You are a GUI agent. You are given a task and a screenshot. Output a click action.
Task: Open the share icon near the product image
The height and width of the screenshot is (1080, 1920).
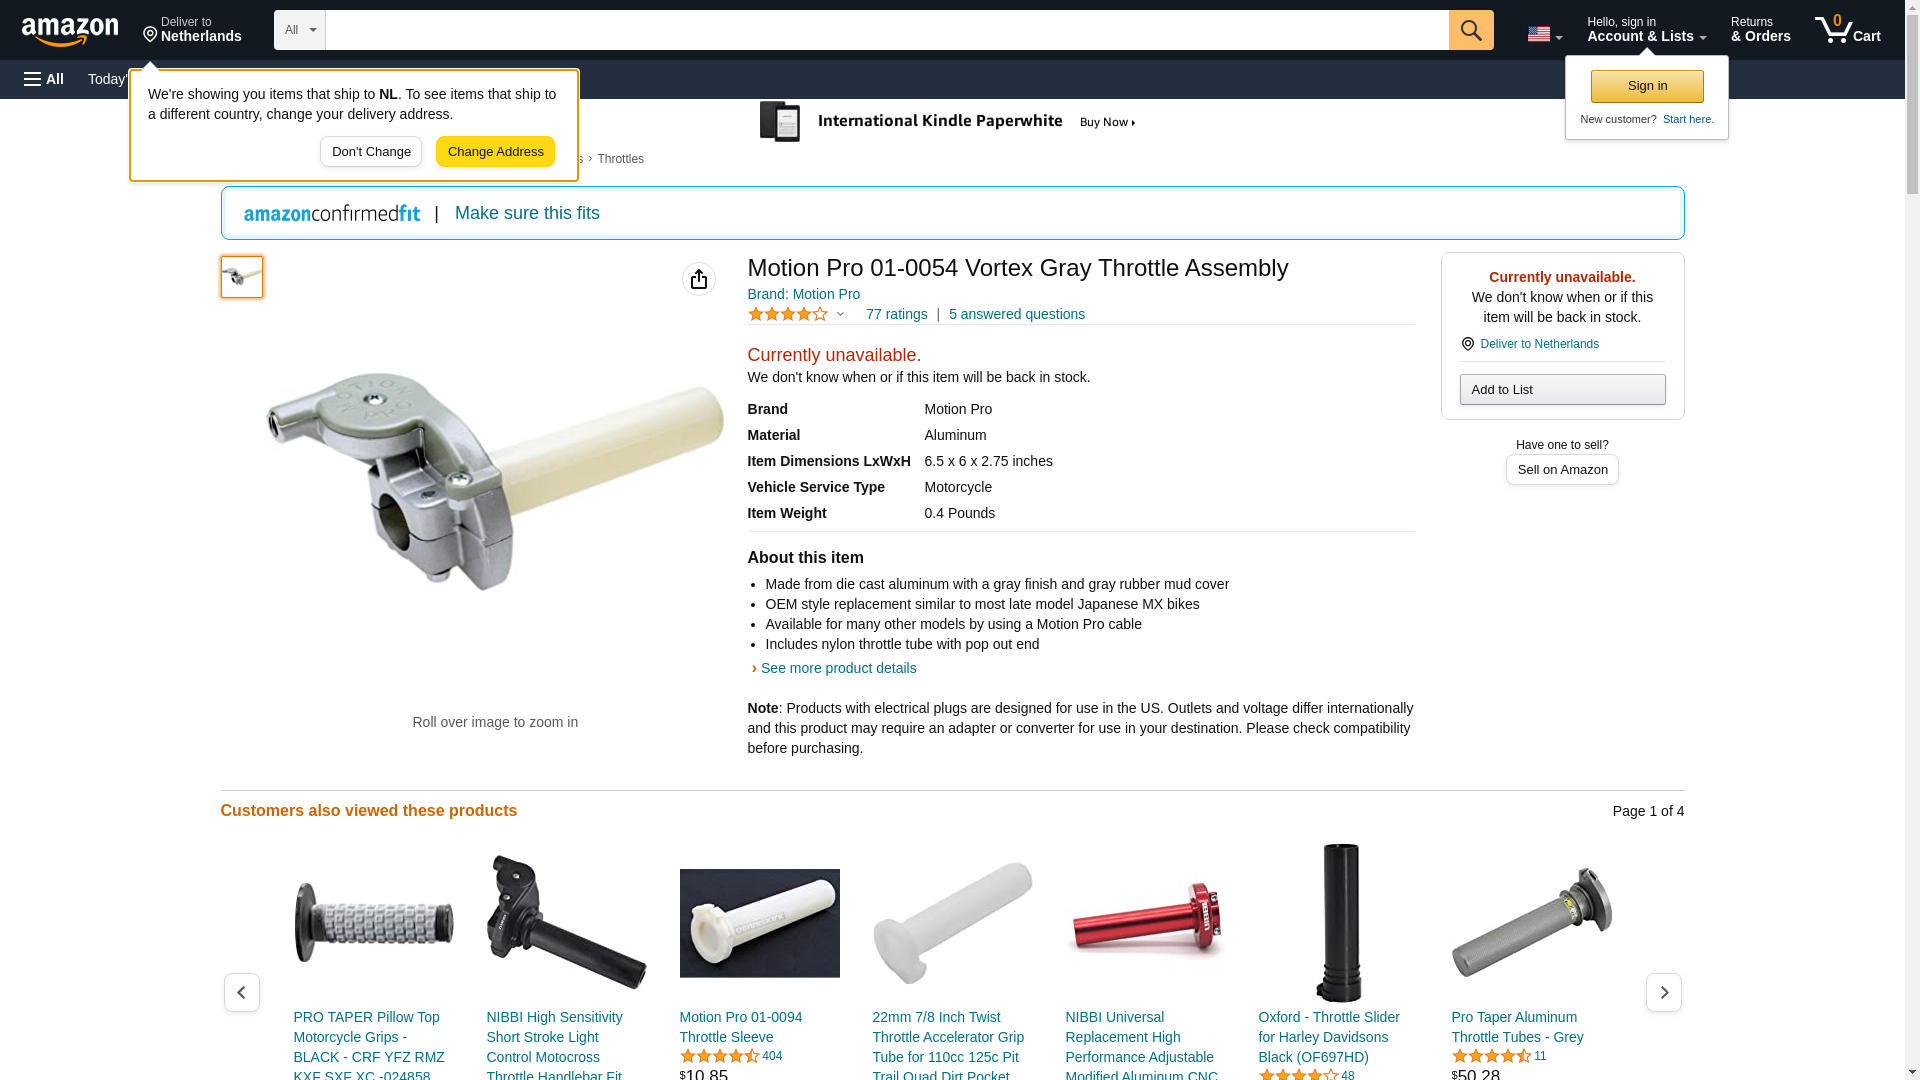click(x=698, y=279)
